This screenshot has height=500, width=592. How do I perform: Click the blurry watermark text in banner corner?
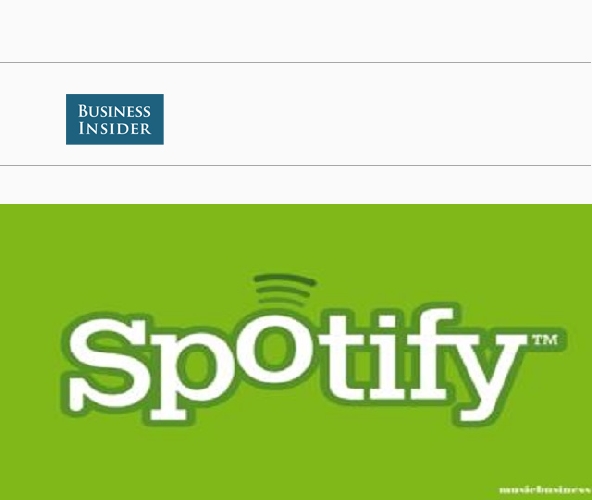545,490
